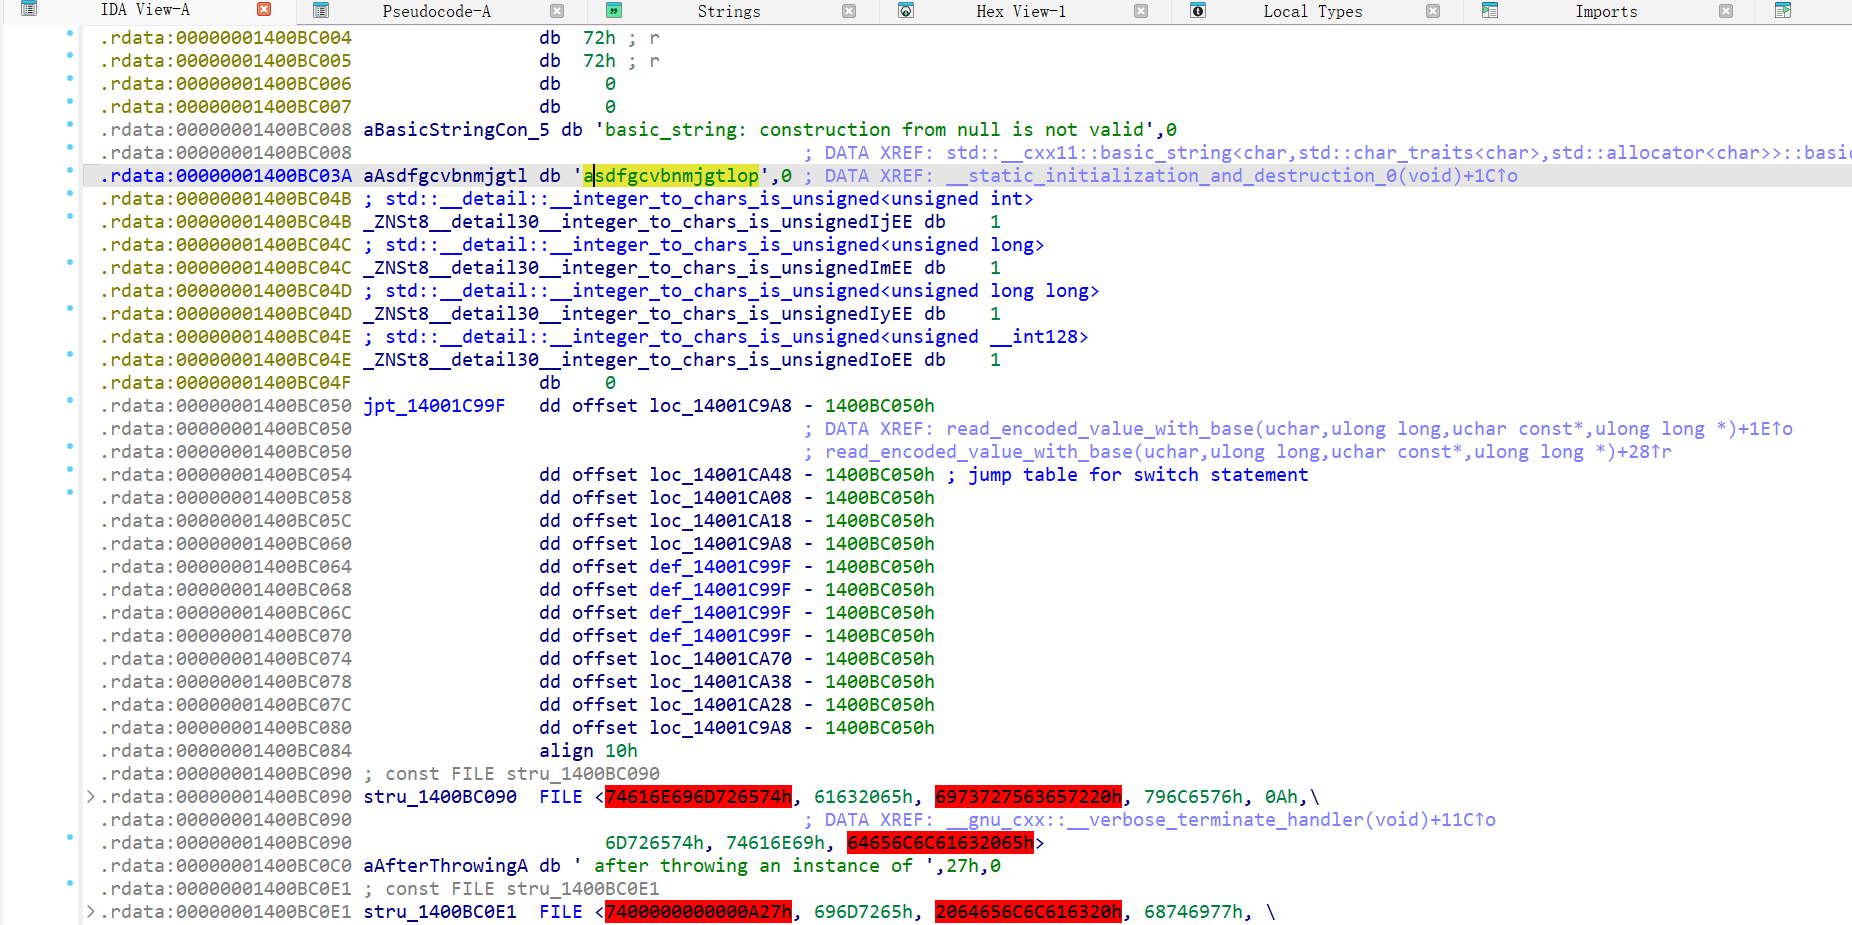This screenshot has width=1852, height=925.
Task: Follow the loc_14001CA08 offset
Action: pos(720,498)
